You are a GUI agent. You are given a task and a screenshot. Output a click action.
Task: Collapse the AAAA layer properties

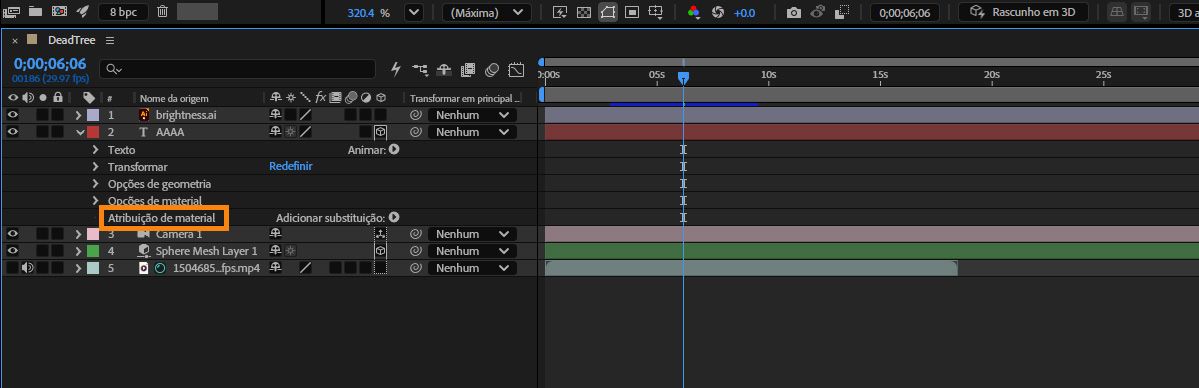coord(80,132)
